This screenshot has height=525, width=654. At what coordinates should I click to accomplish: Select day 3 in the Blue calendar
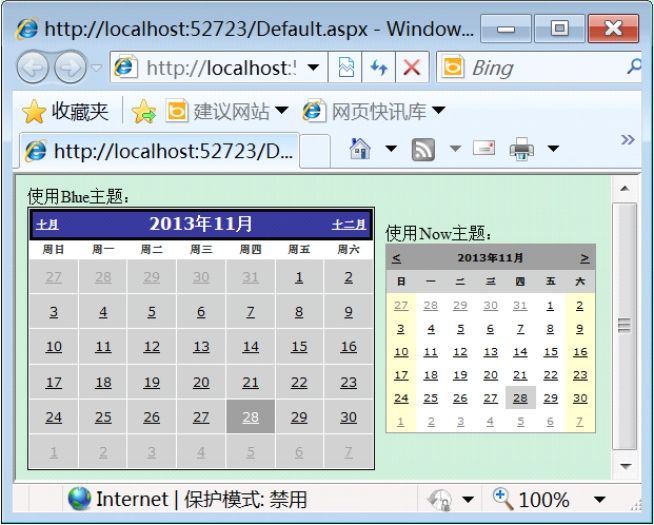point(53,311)
